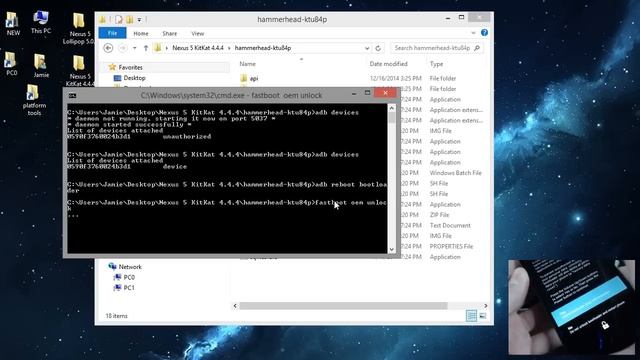Open the View ribbon tab

point(198,33)
